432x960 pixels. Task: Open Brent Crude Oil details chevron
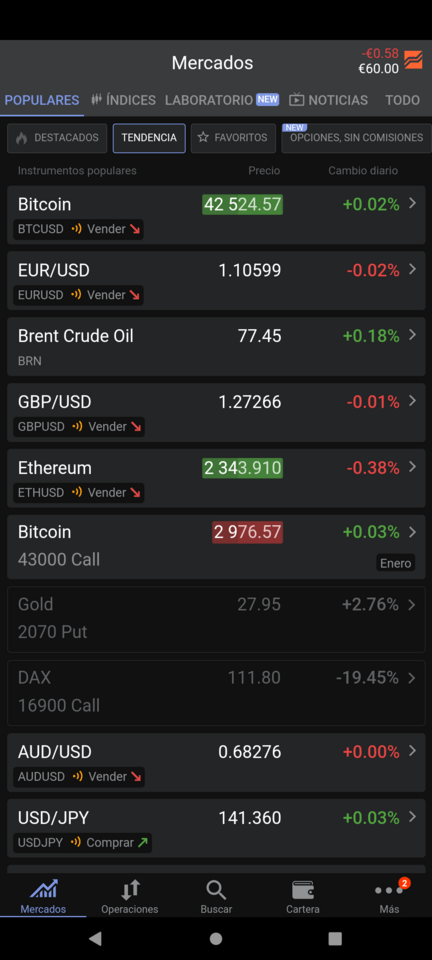pos(412,335)
